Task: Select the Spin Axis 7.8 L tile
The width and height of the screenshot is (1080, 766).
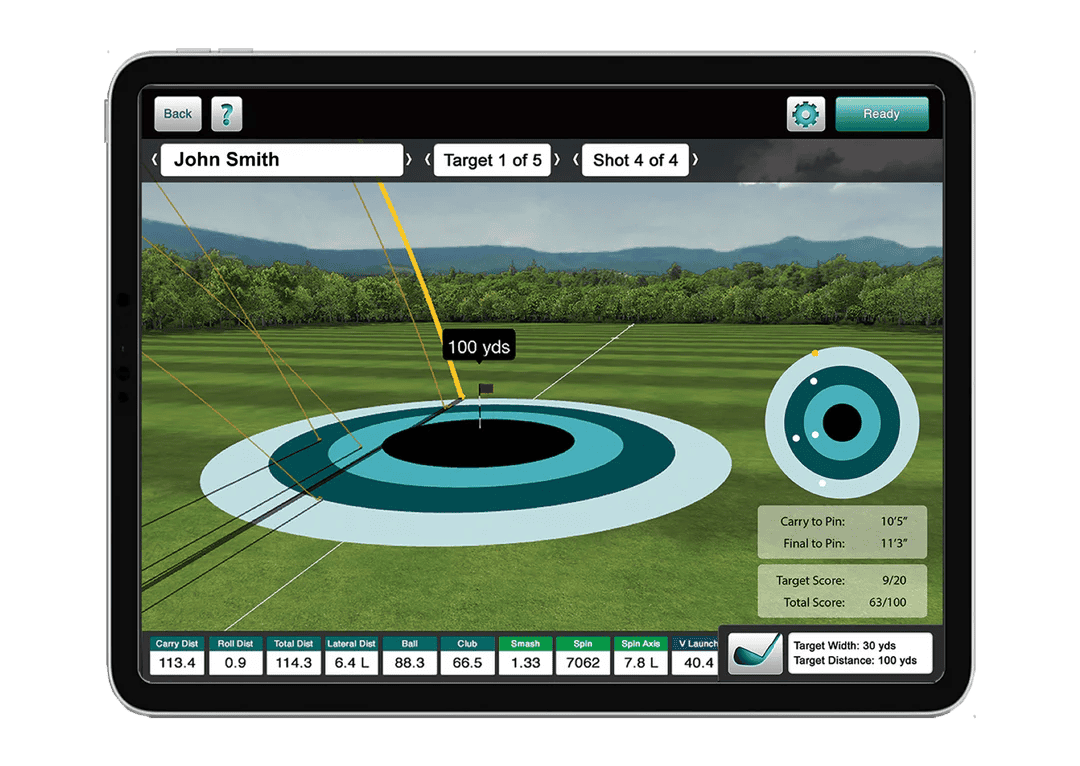Action: click(641, 655)
